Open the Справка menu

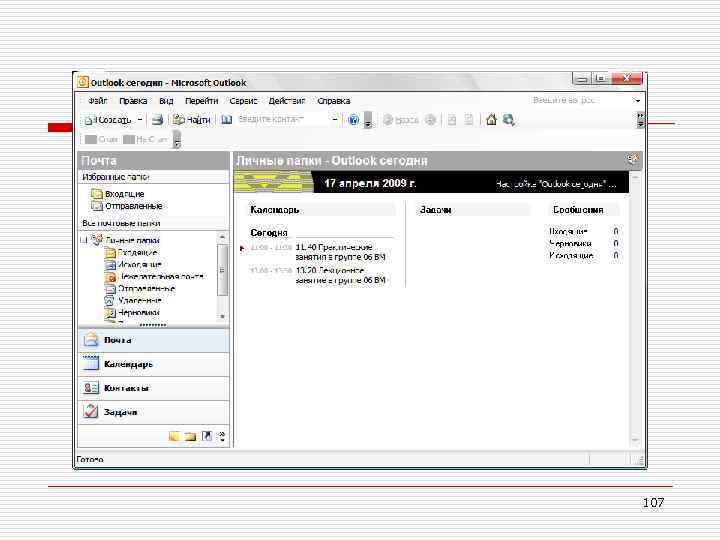coord(334,101)
